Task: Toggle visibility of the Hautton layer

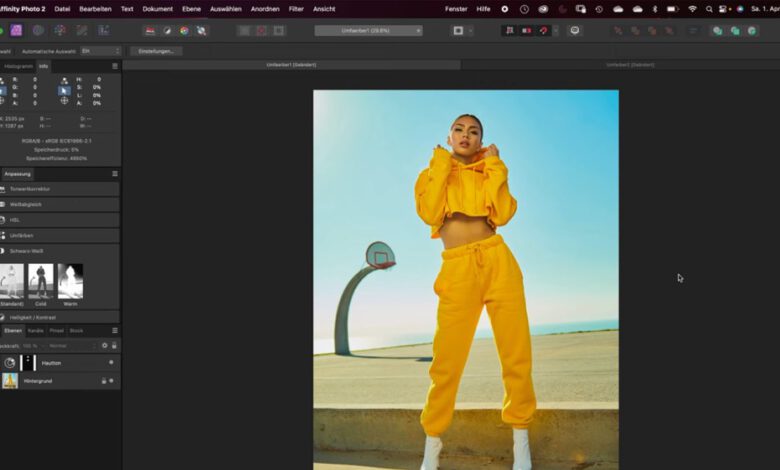Action: (111, 362)
